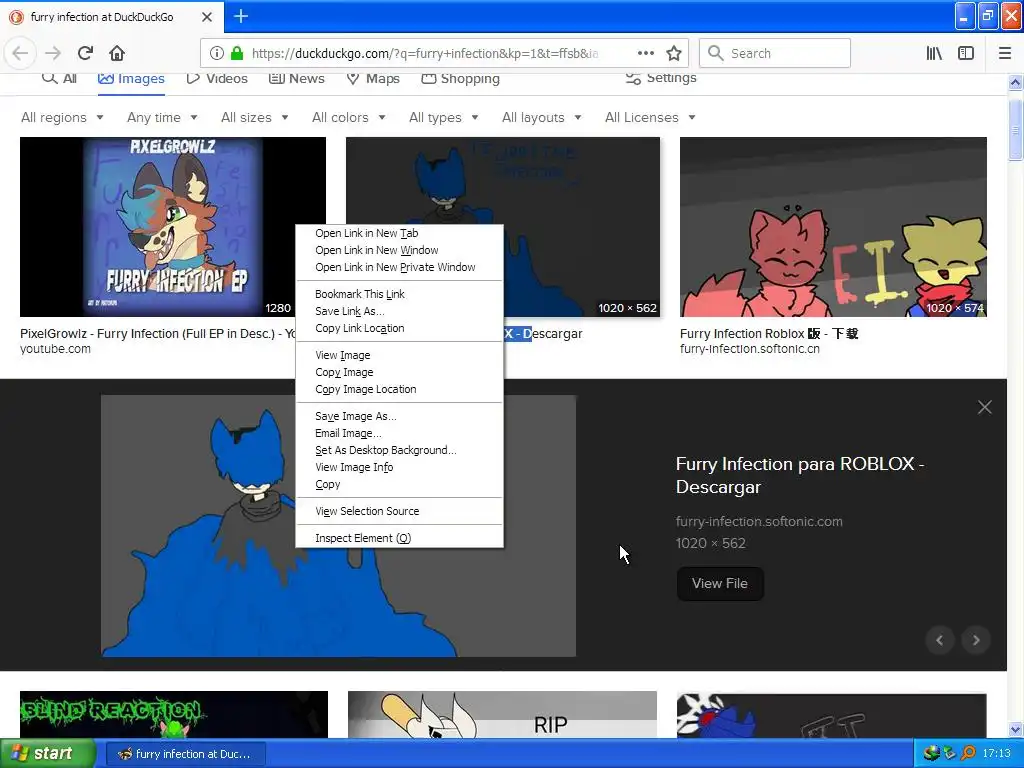Go to the Maps tab

pos(373,78)
